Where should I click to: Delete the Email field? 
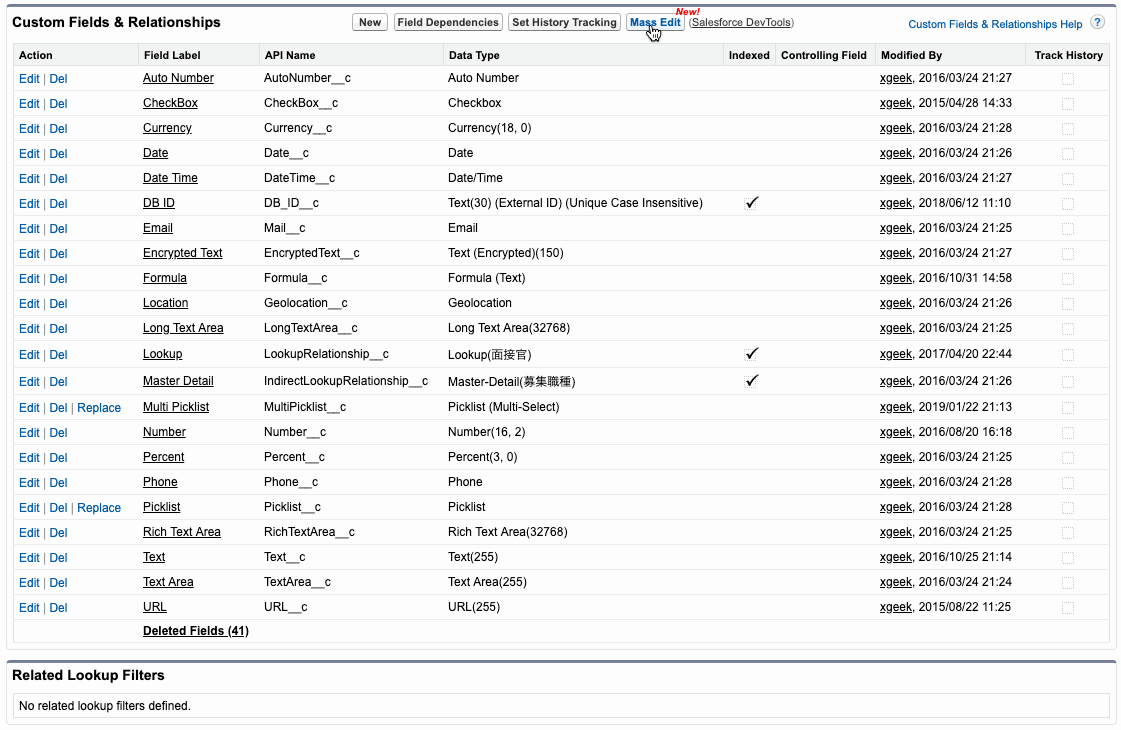click(59, 229)
